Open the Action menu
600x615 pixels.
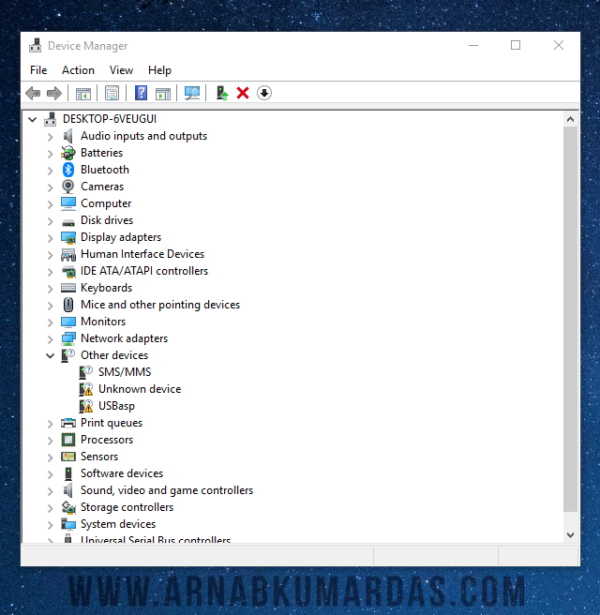[78, 70]
